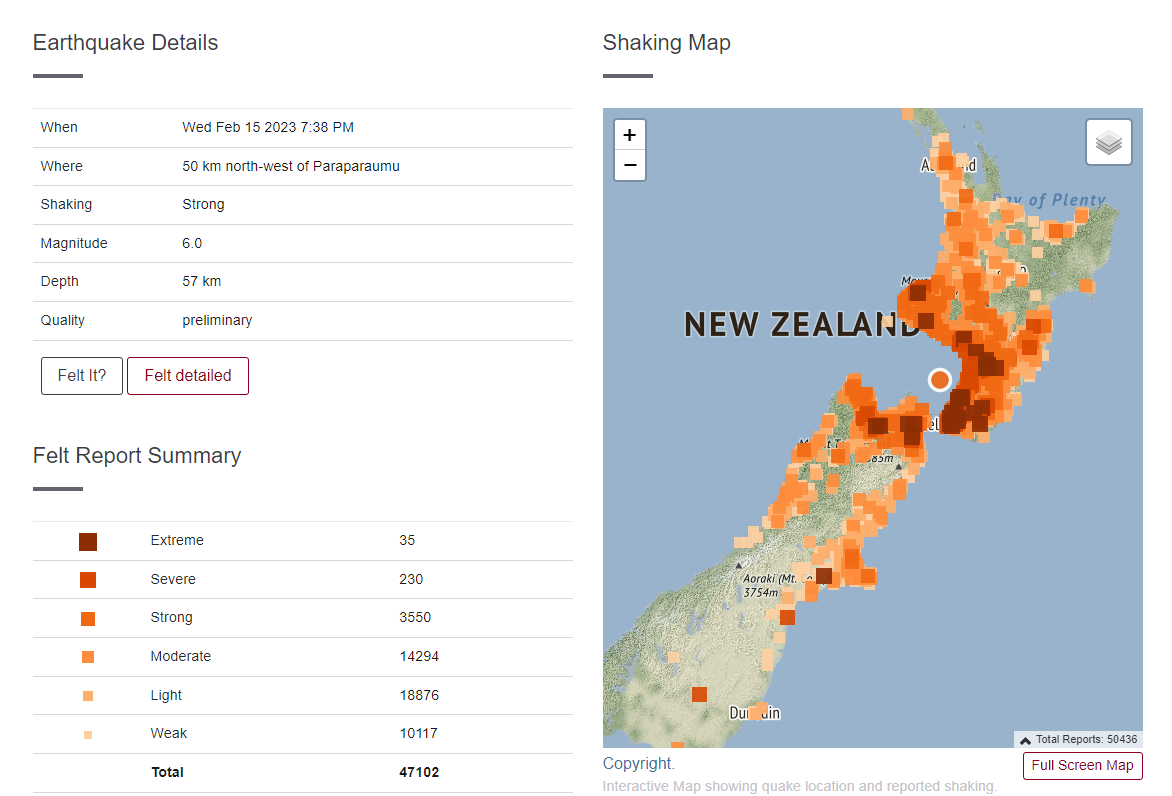Click the Felt It? button
1172x796 pixels.
coord(81,375)
